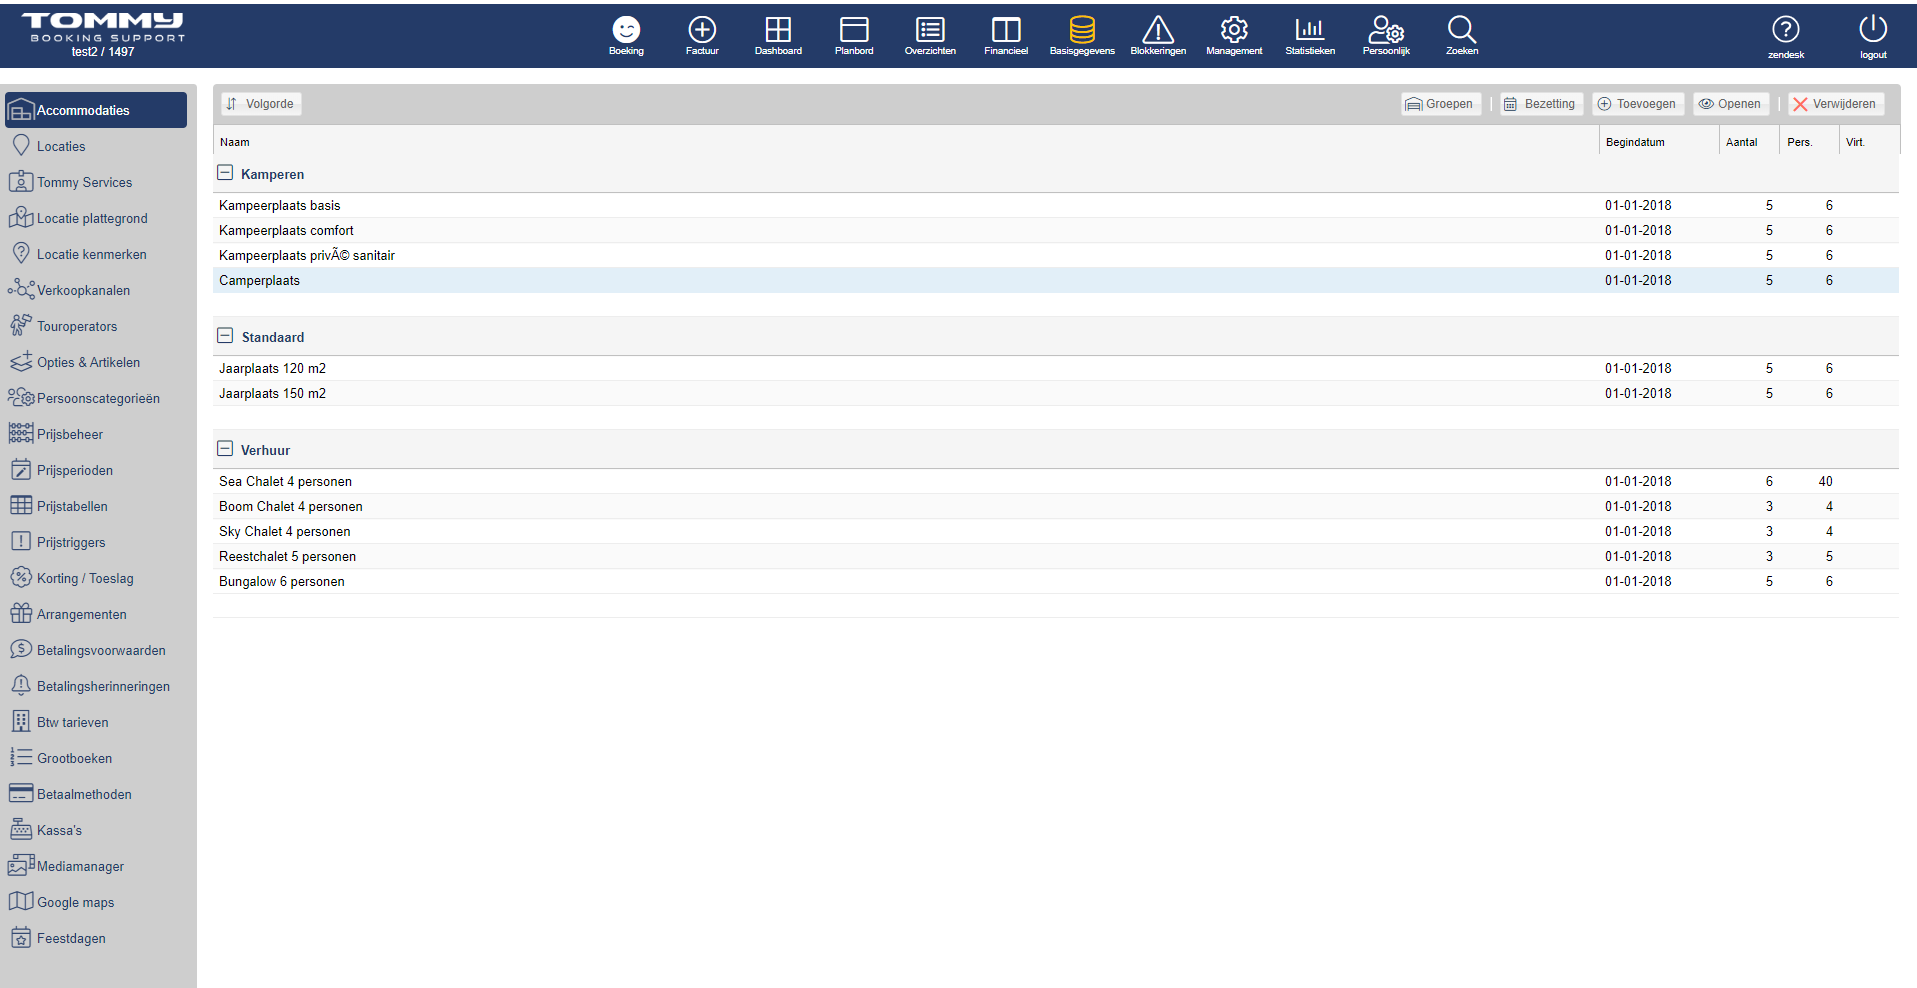This screenshot has width=1917, height=988.
Task: Open the zendesk help icon
Action: (x=1785, y=30)
